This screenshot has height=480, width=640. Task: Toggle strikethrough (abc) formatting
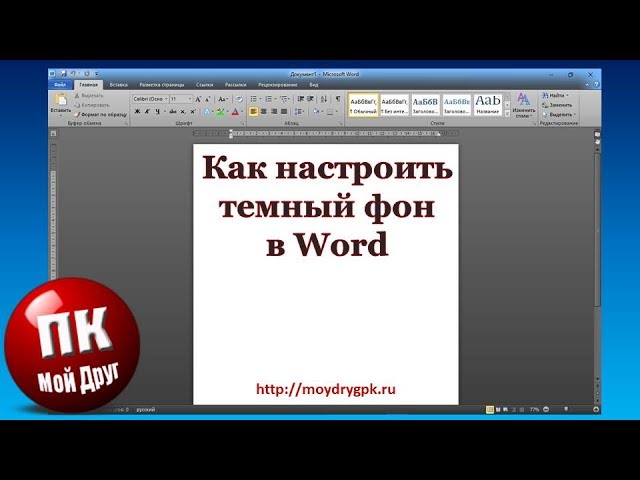click(173, 111)
